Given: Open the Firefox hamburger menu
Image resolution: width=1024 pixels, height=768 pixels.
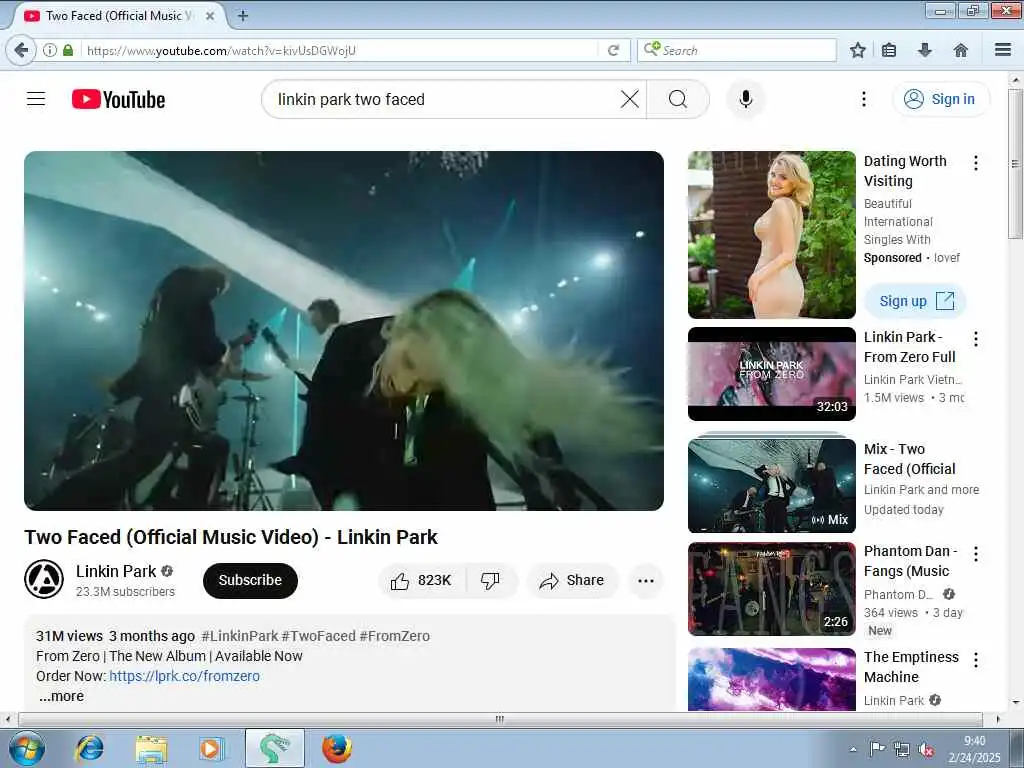Looking at the screenshot, I should click(x=1003, y=50).
